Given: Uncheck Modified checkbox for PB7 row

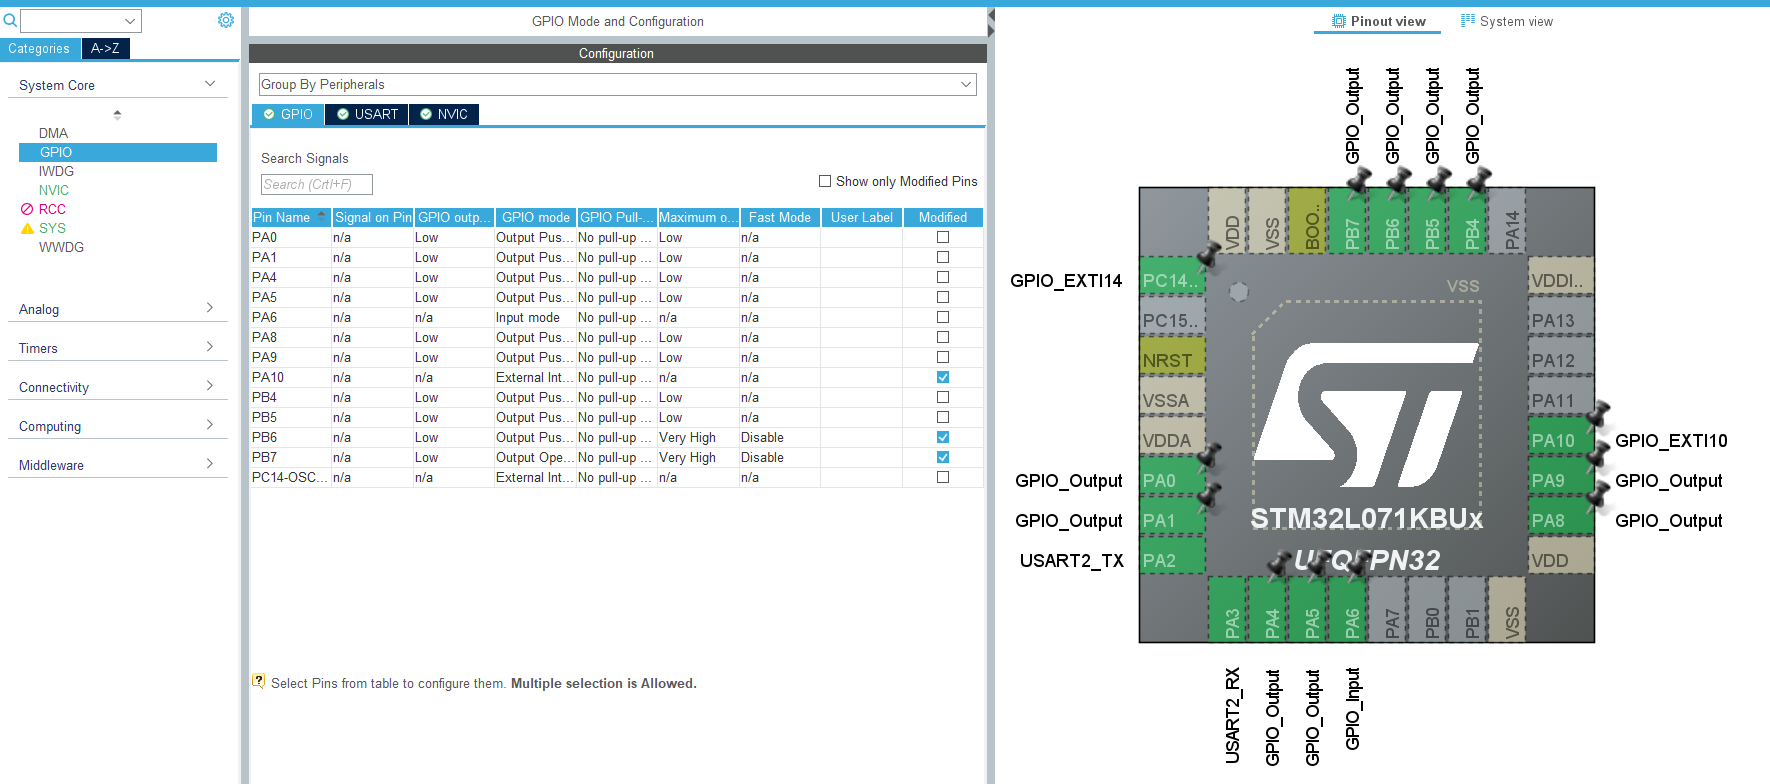Looking at the screenshot, I should pos(943,457).
